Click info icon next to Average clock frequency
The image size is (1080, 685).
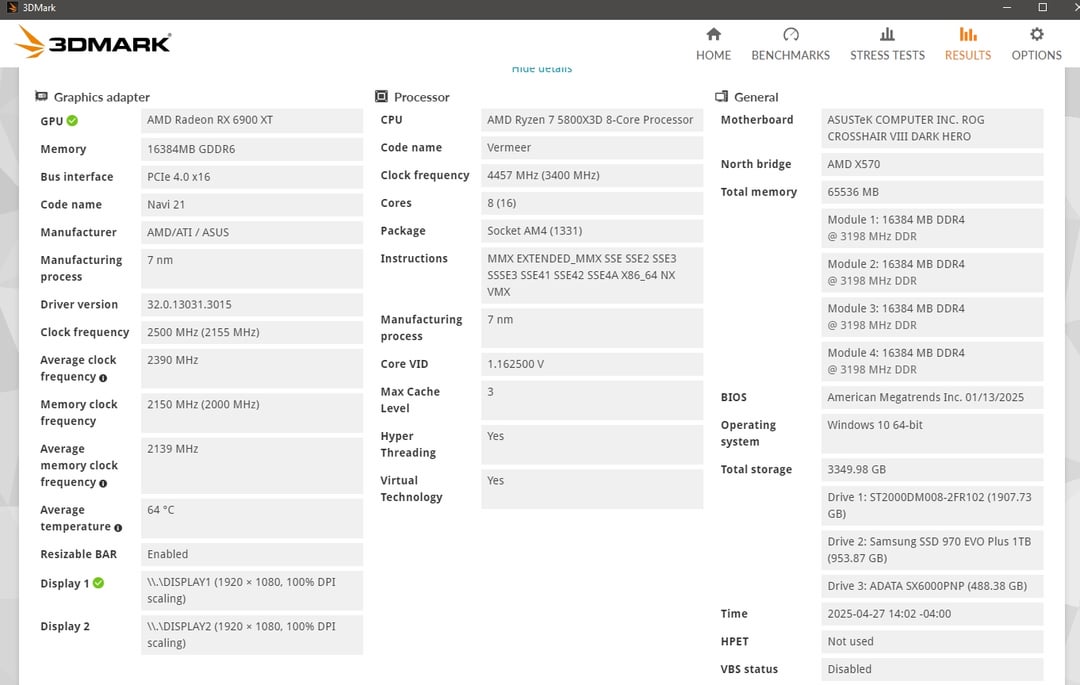[x=103, y=378]
